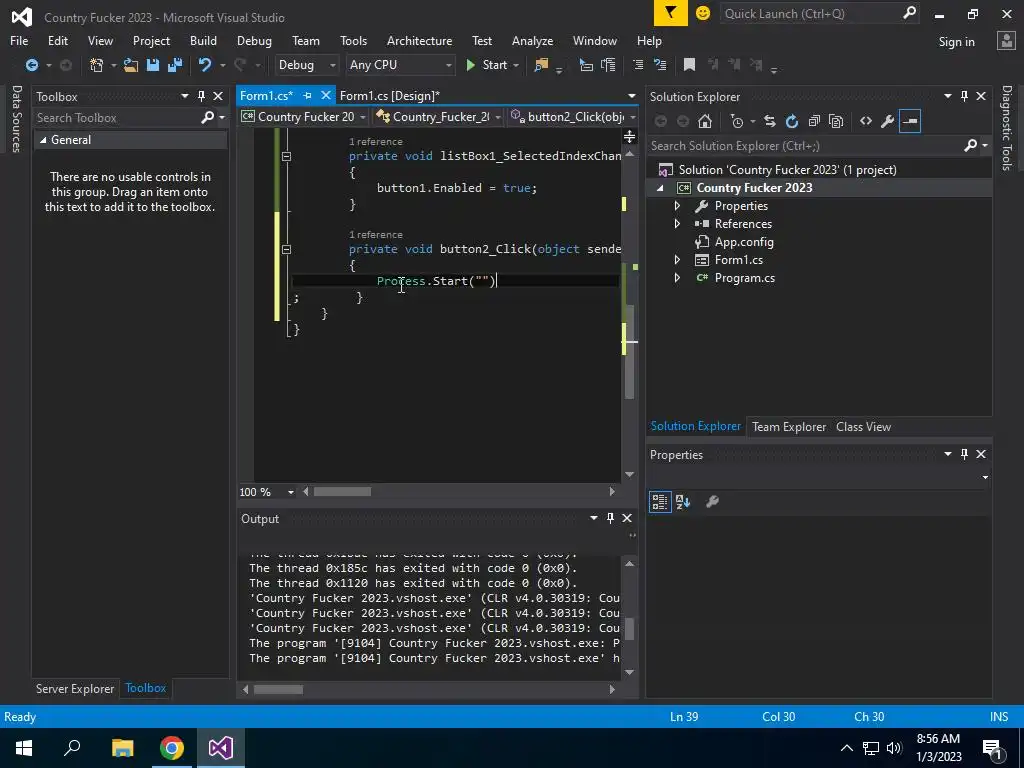Open Chrome from the Windows taskbar
The image size is (1024, 768).
pos(172,748)
